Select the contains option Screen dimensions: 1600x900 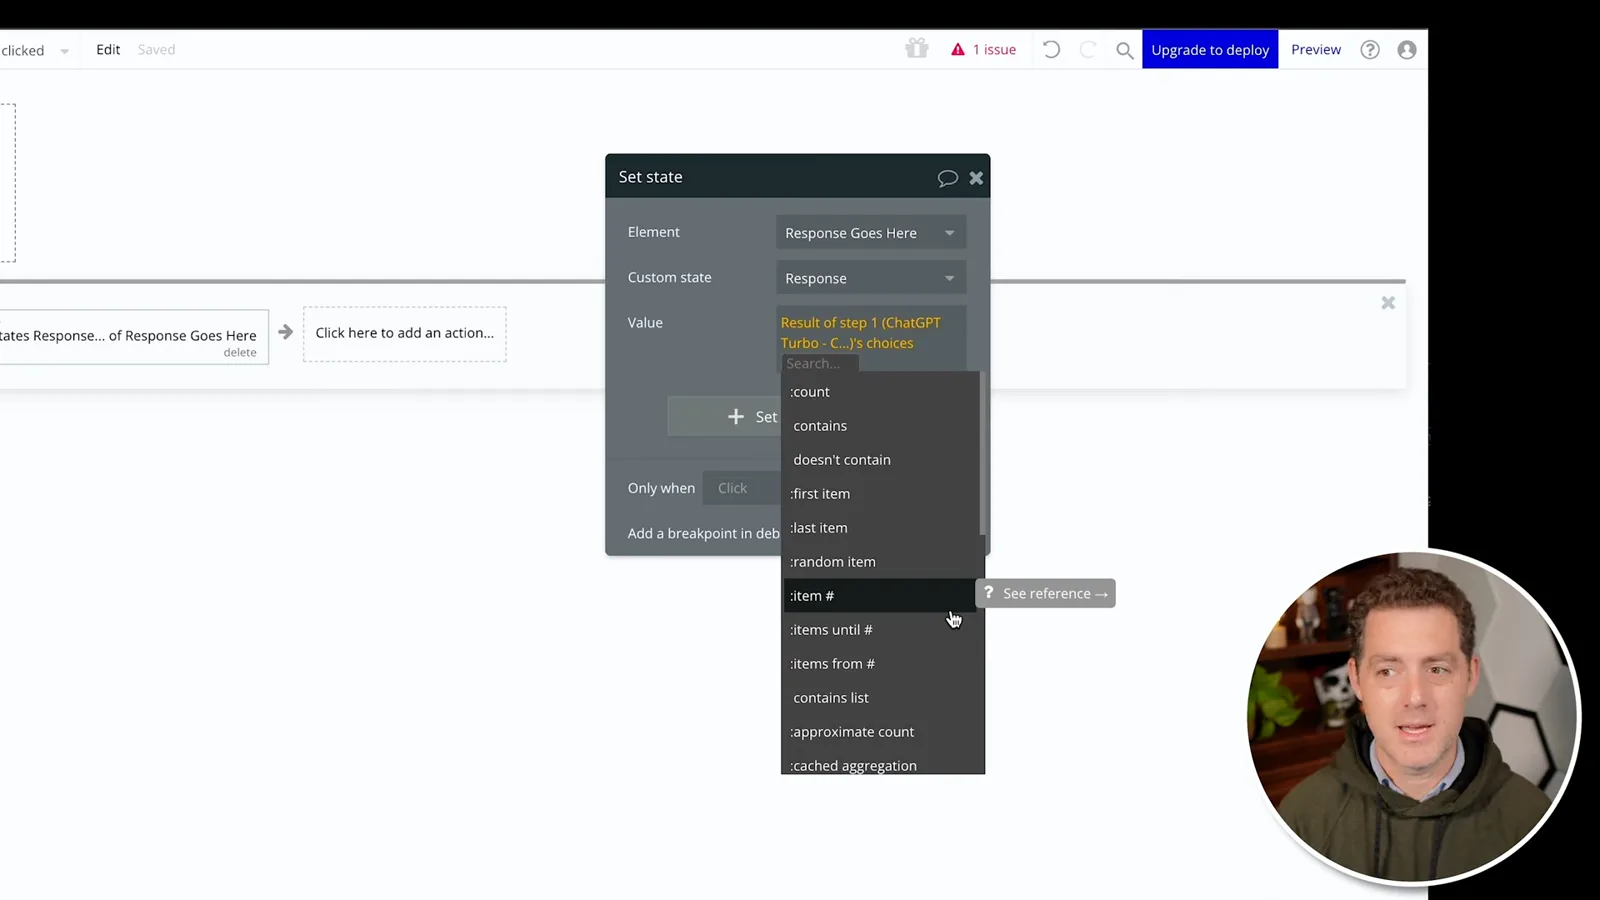880,426
